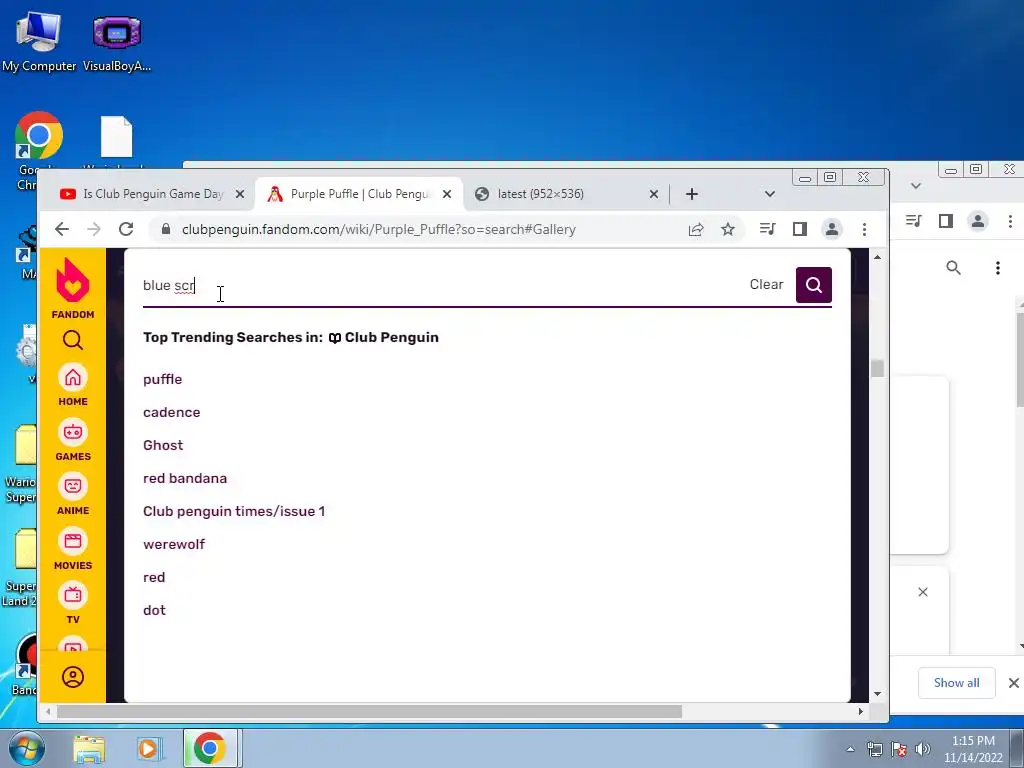The image size is (1024, 768).
Task: Click the Action Center flag icon in tray
Action: pos(899,749)
